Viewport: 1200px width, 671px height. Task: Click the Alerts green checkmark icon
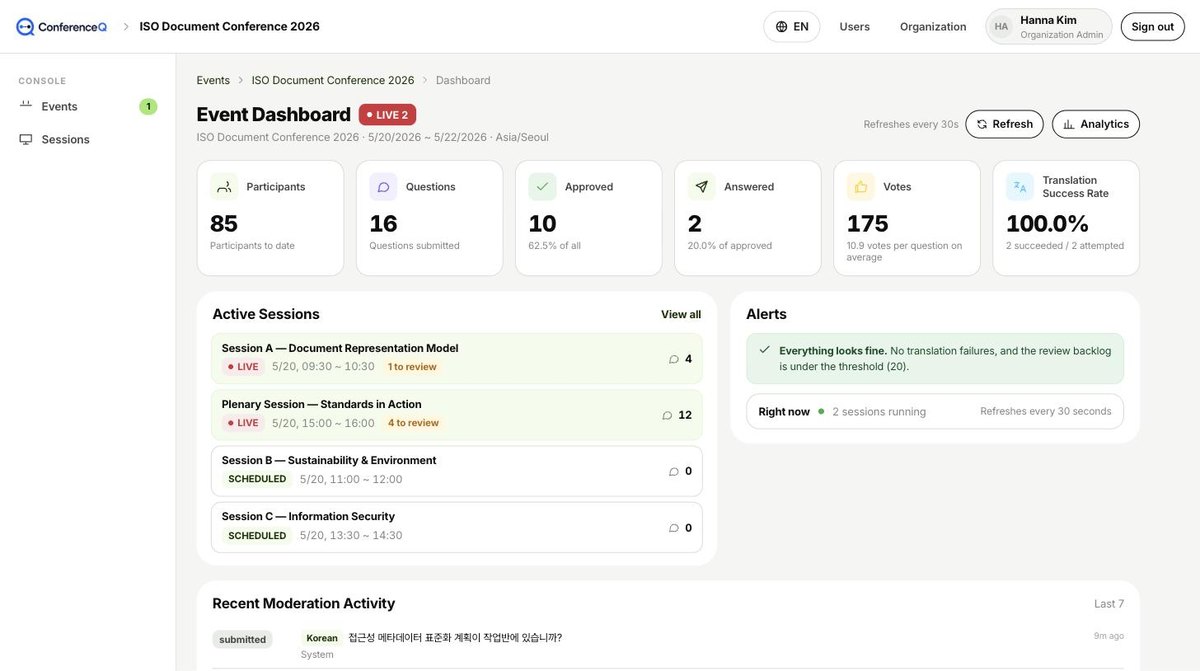[x=765, y=350]
